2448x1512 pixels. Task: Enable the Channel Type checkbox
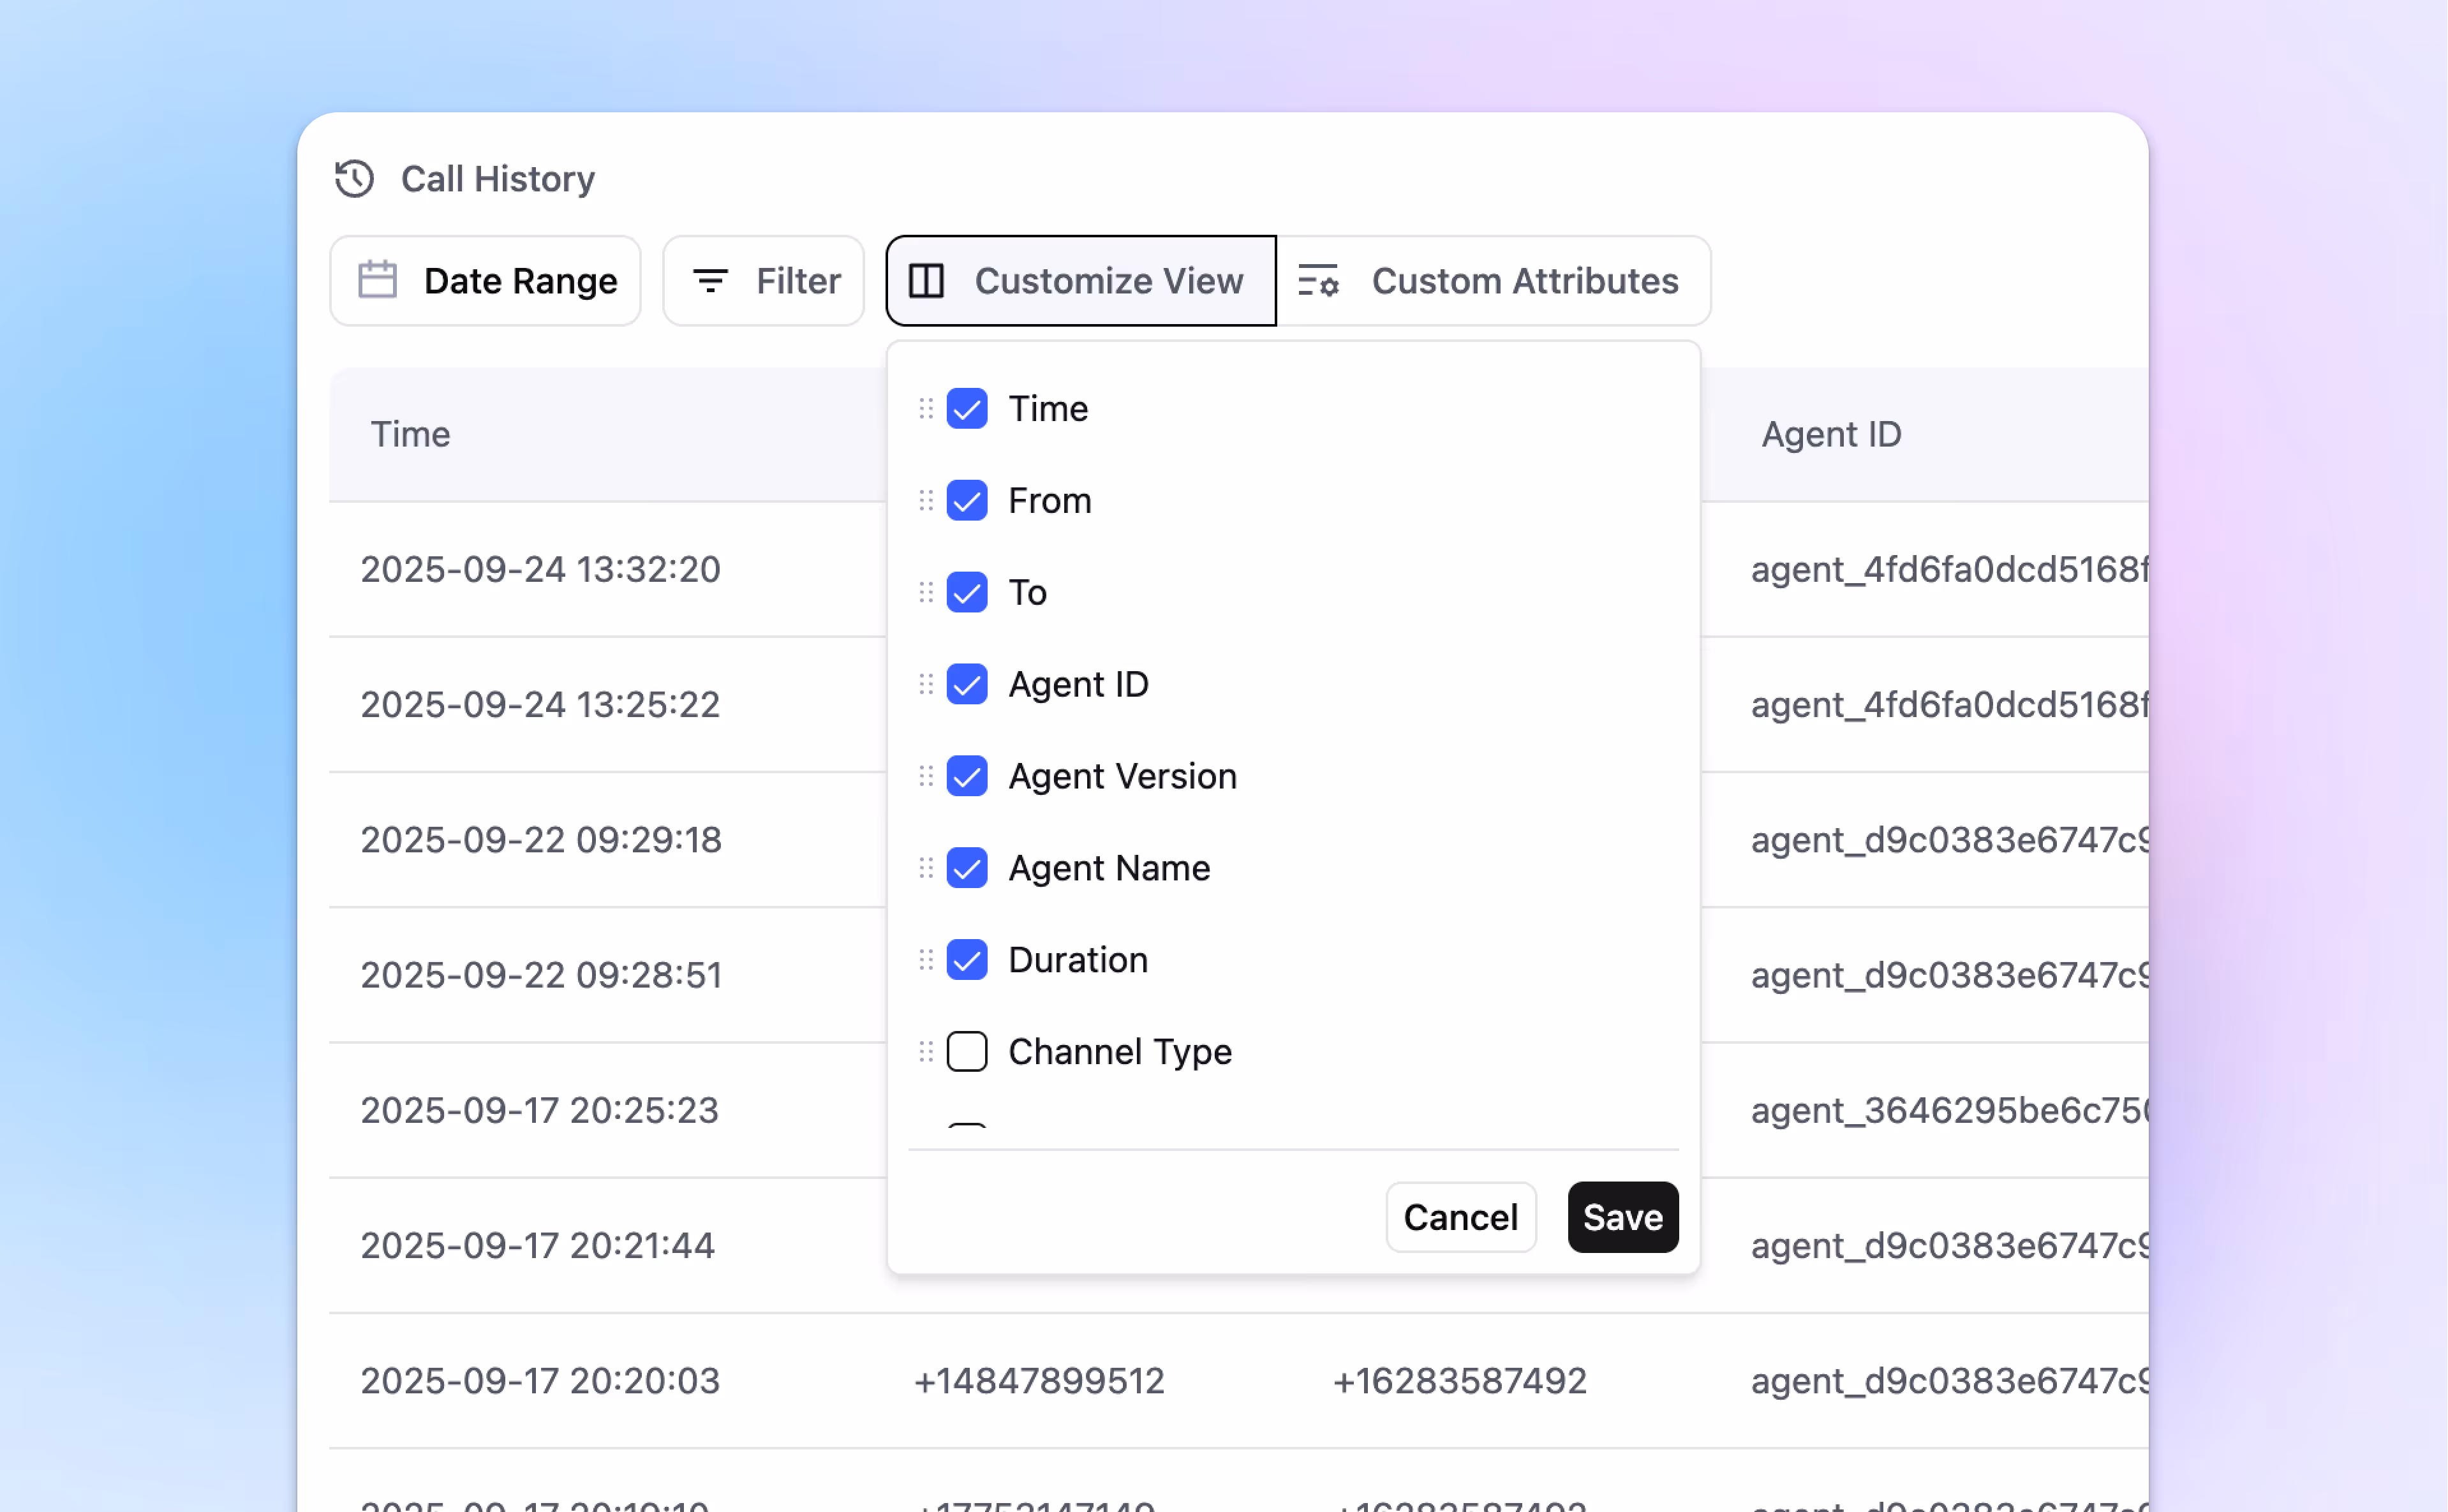967,1051
